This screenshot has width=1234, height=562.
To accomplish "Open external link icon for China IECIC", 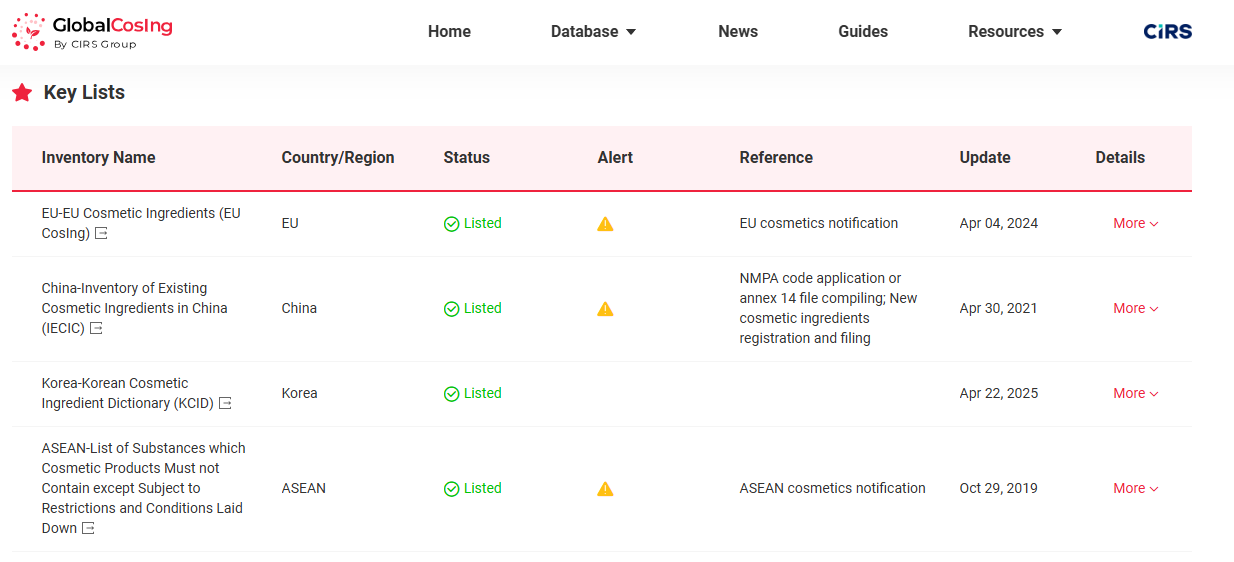I will coord(96,329).
